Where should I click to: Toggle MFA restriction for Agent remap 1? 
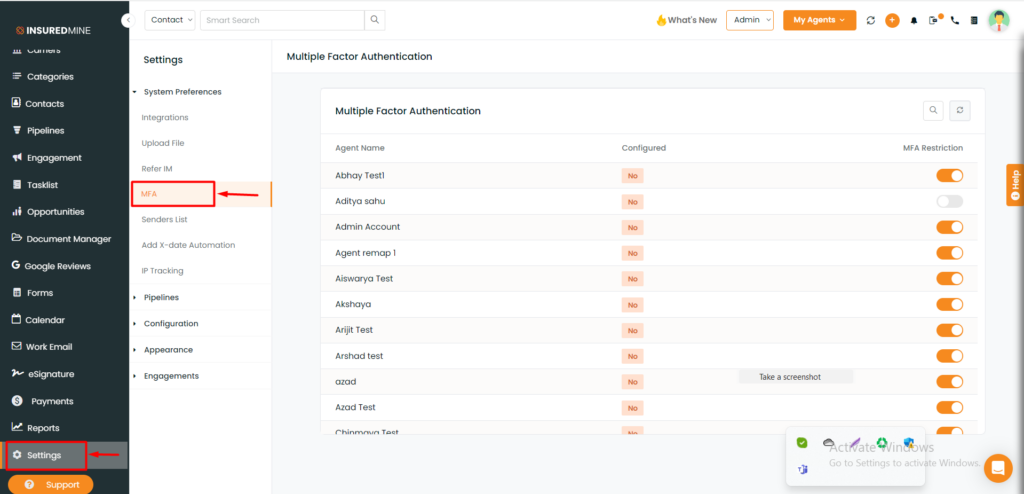[950, 253]
